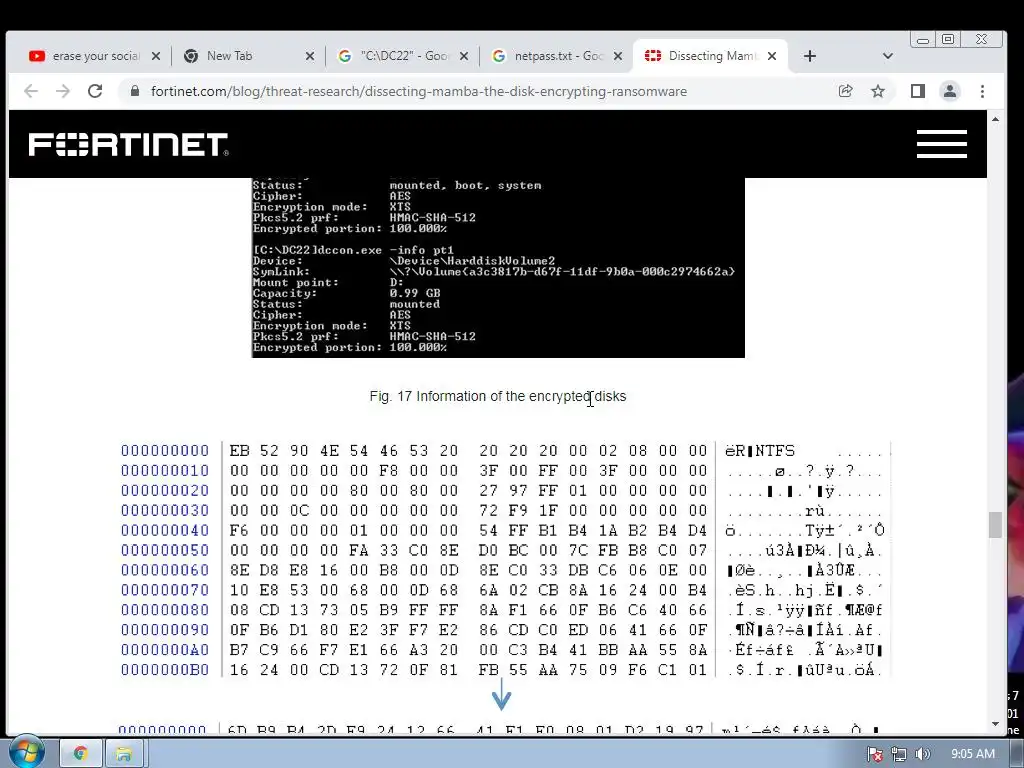Minimize the Chrome window
The image size is (1024, 768).
pos(923,40)
